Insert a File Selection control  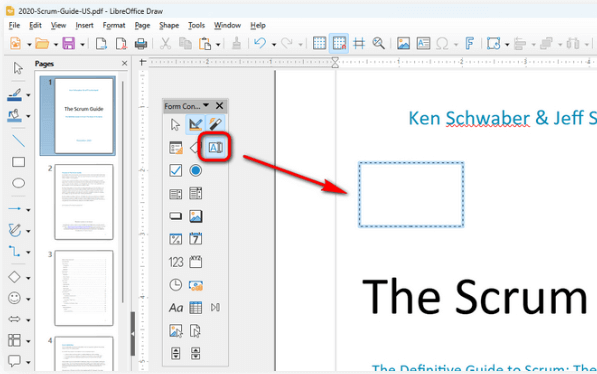pyautogui.click(x=195, y=331)
